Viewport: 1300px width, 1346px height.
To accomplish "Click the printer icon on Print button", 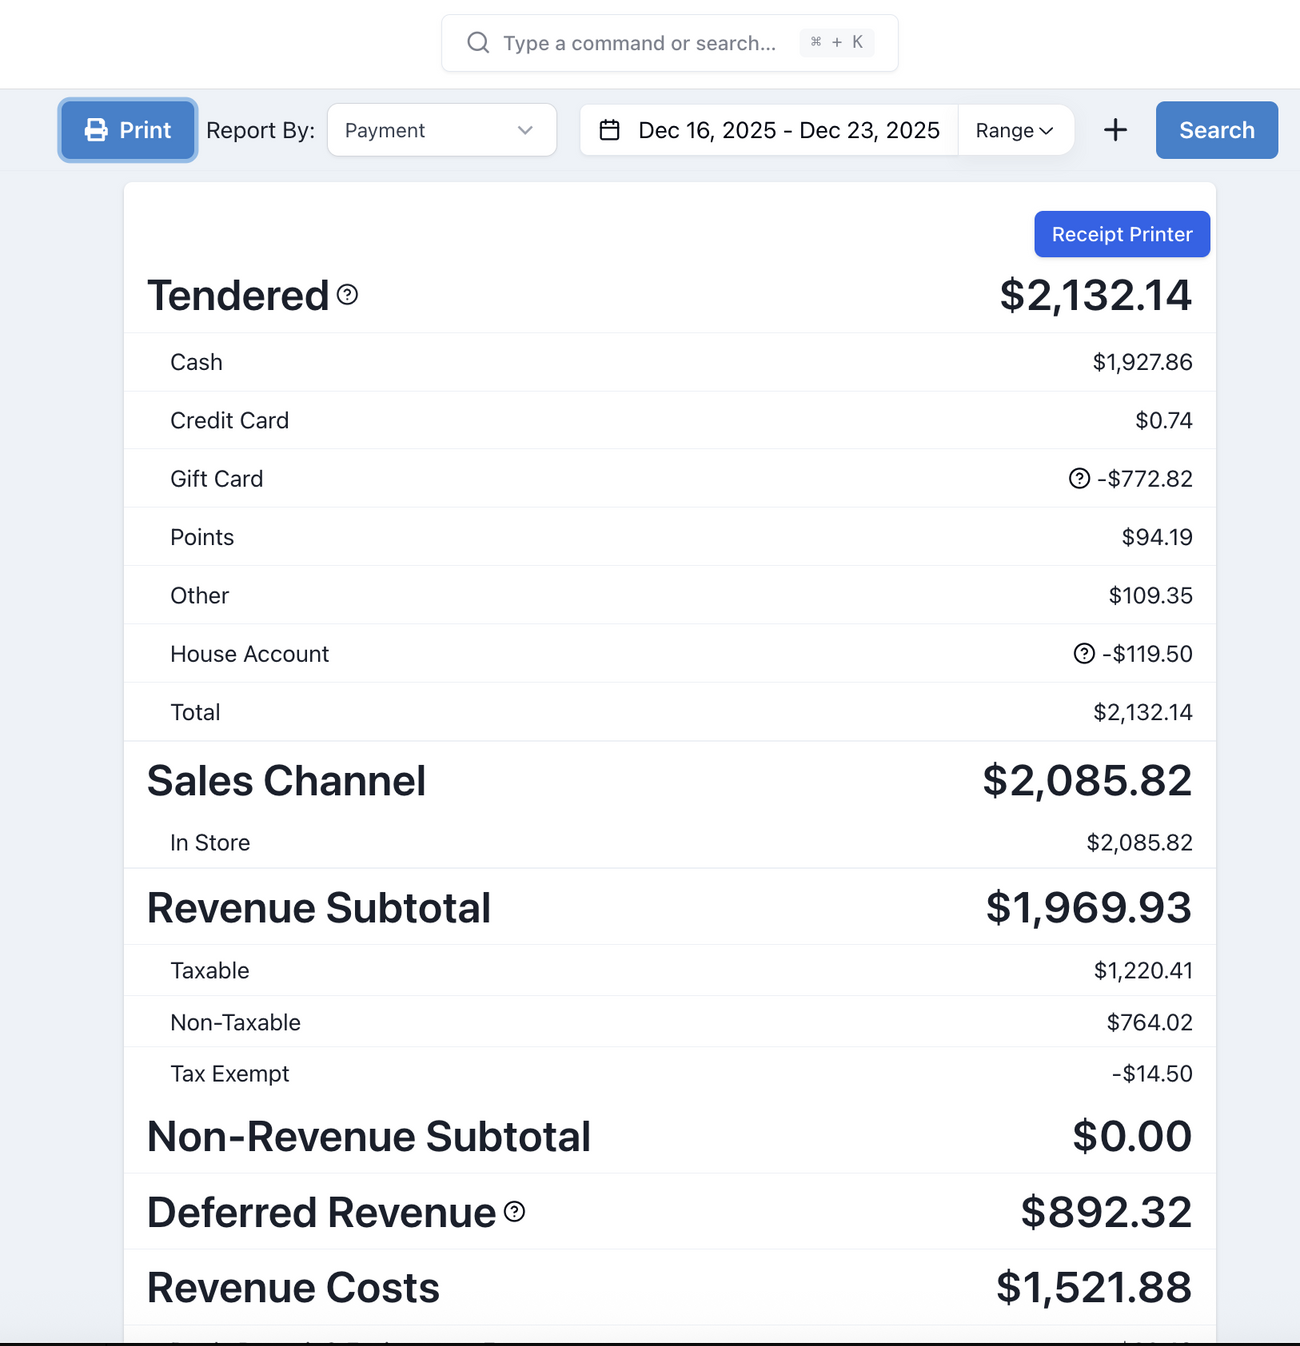I will [96, 130].
